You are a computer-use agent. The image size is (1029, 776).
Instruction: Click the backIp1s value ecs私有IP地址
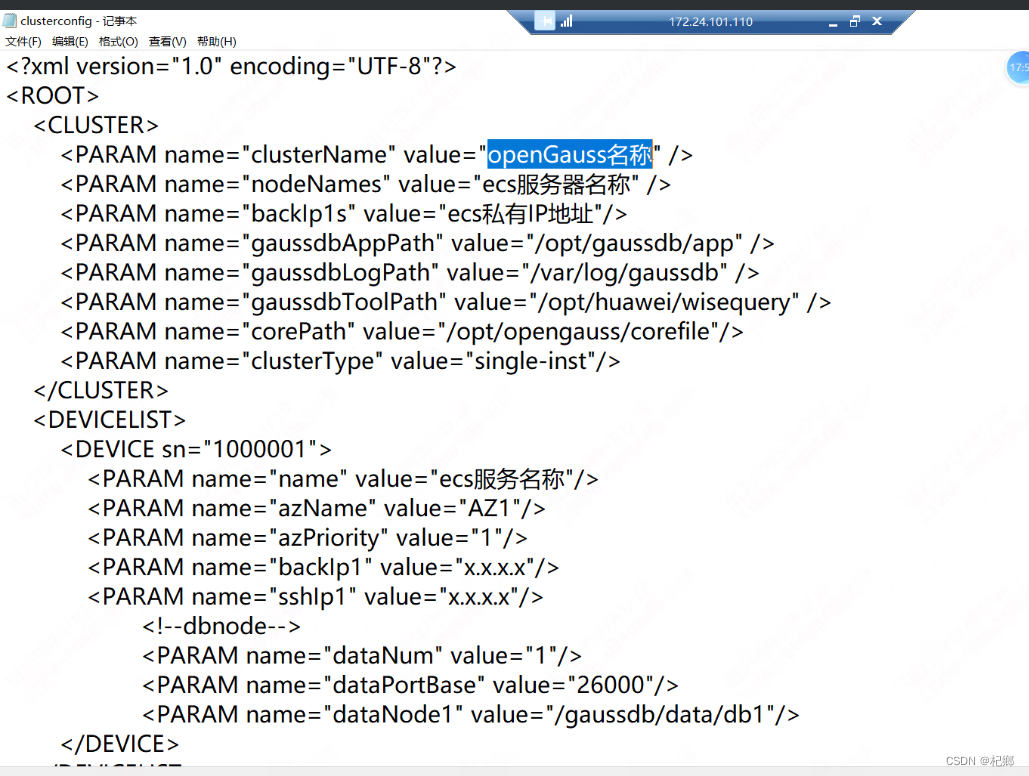pyautogui.click(x=520, y=214)
